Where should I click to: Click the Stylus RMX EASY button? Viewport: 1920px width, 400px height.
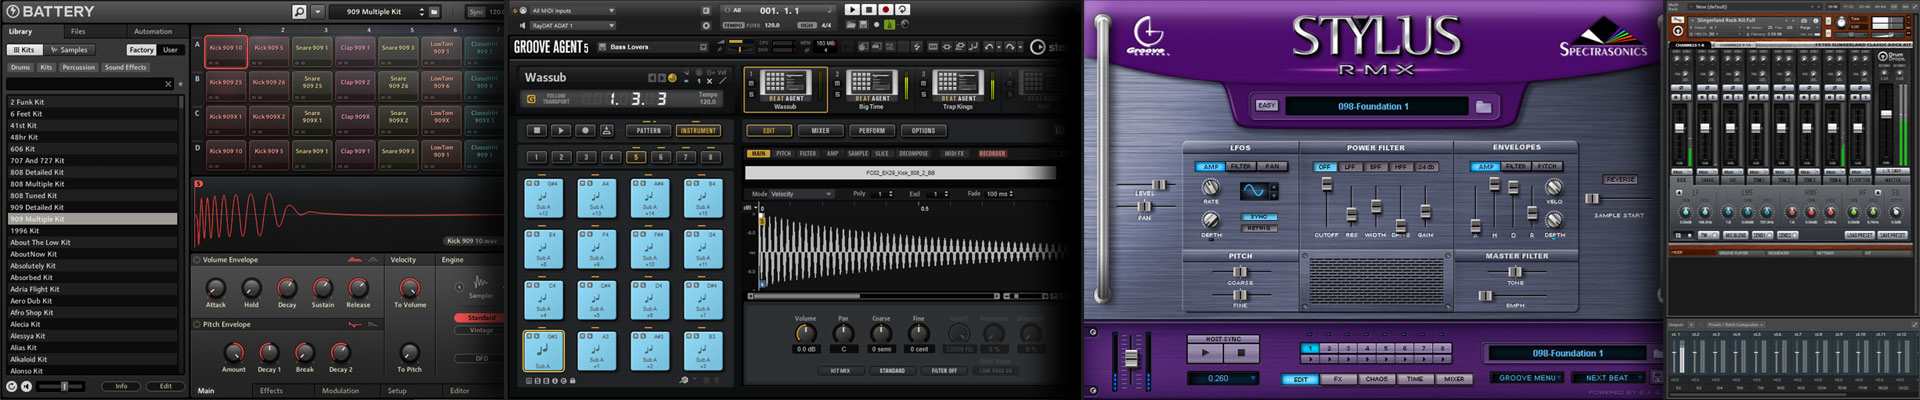[x=1267, y=106]
